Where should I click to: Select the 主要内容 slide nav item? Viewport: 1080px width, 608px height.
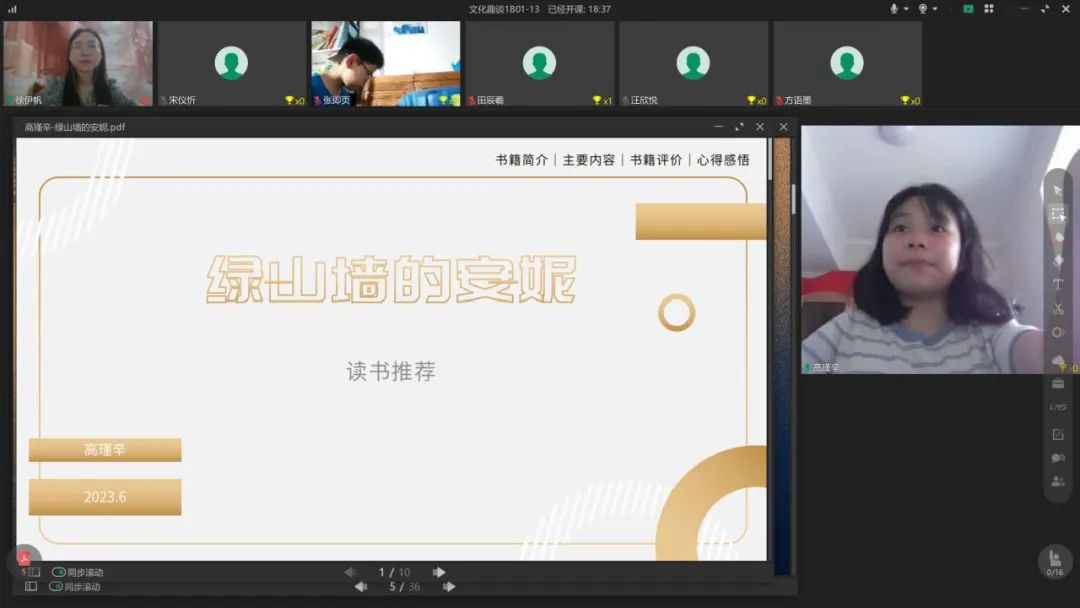tap(589, 160)
